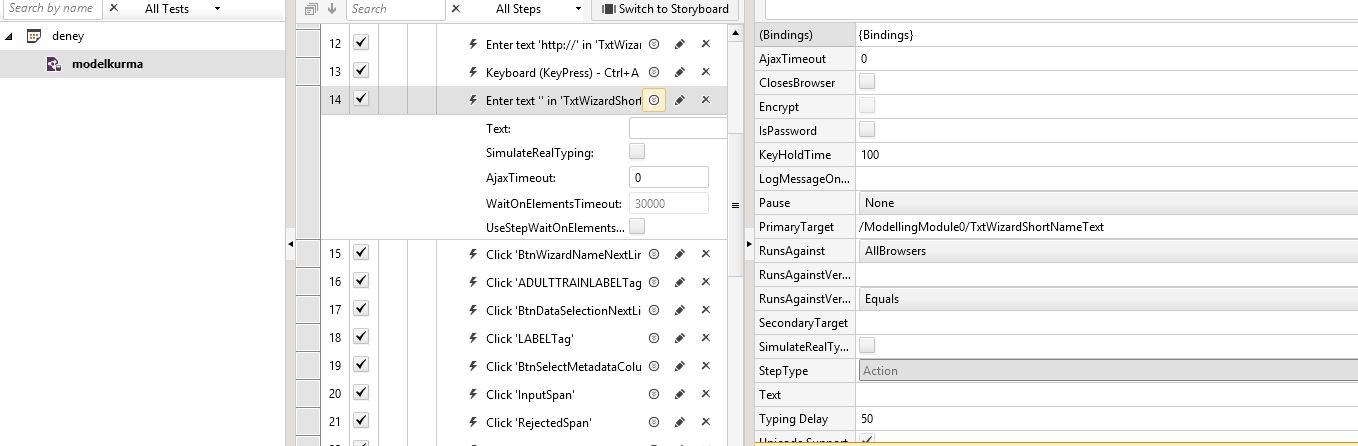This screenshot has height=446, width=1358.
Task: Open the All Tests filter dropdown
Action: click(182, 9)
